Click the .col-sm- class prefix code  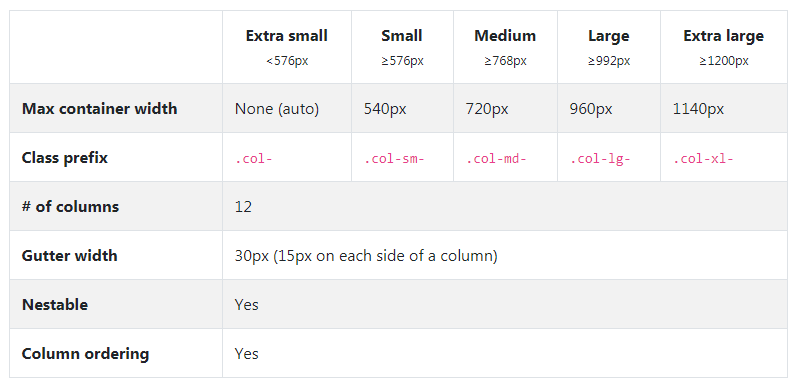coord(394,159)
